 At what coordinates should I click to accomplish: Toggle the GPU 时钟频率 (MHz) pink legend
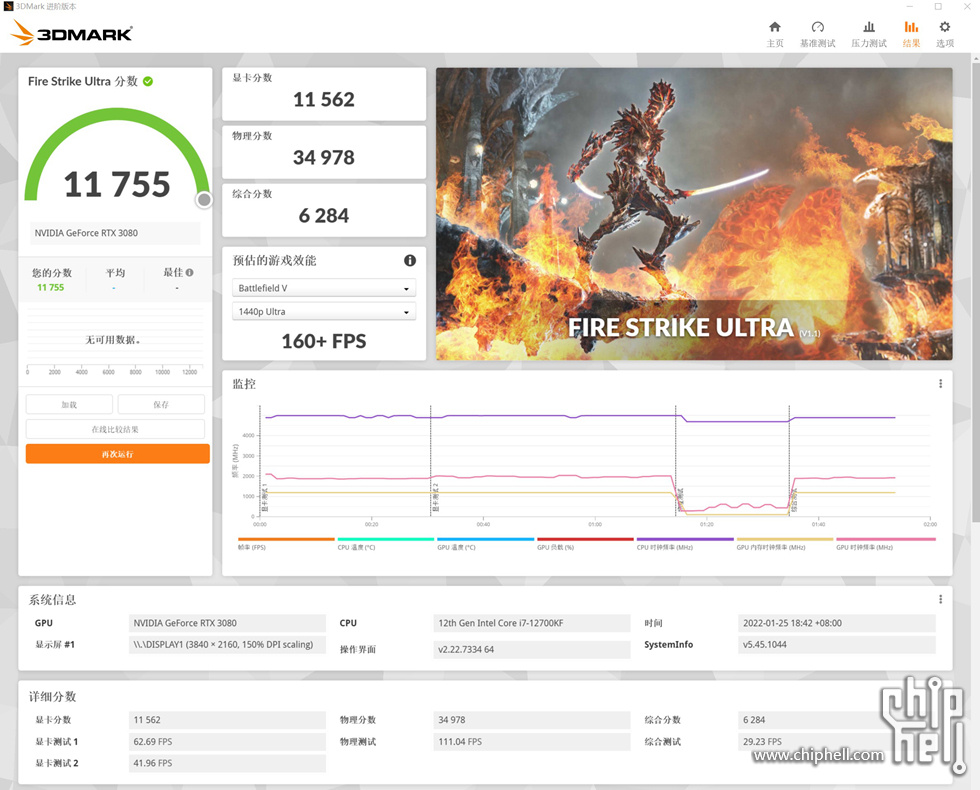pyautogui.click(x=886, y=543)
